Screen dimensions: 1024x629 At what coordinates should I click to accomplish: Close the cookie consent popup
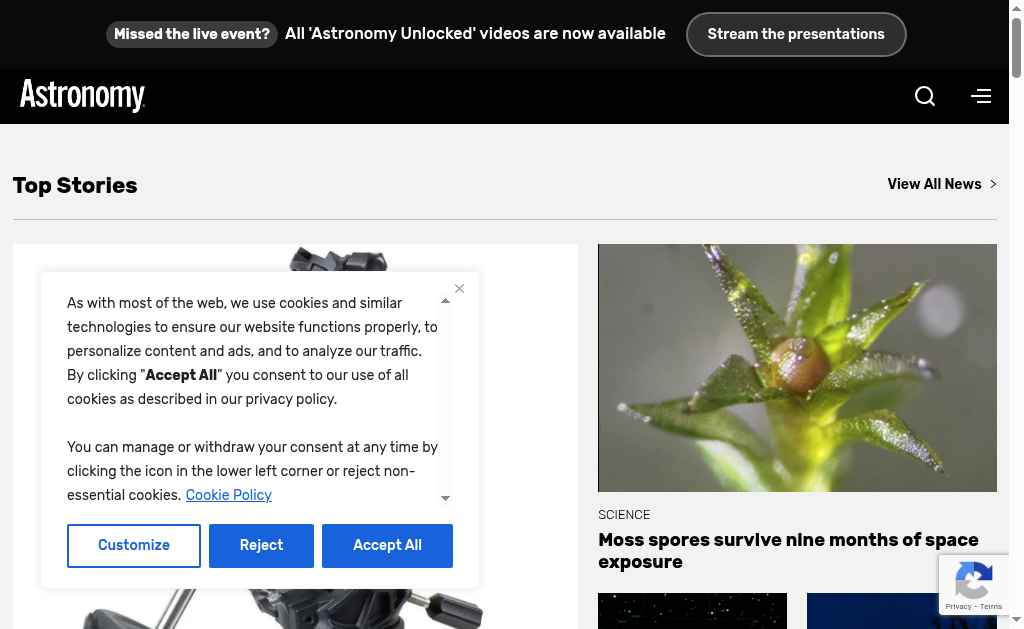point(459,289)
